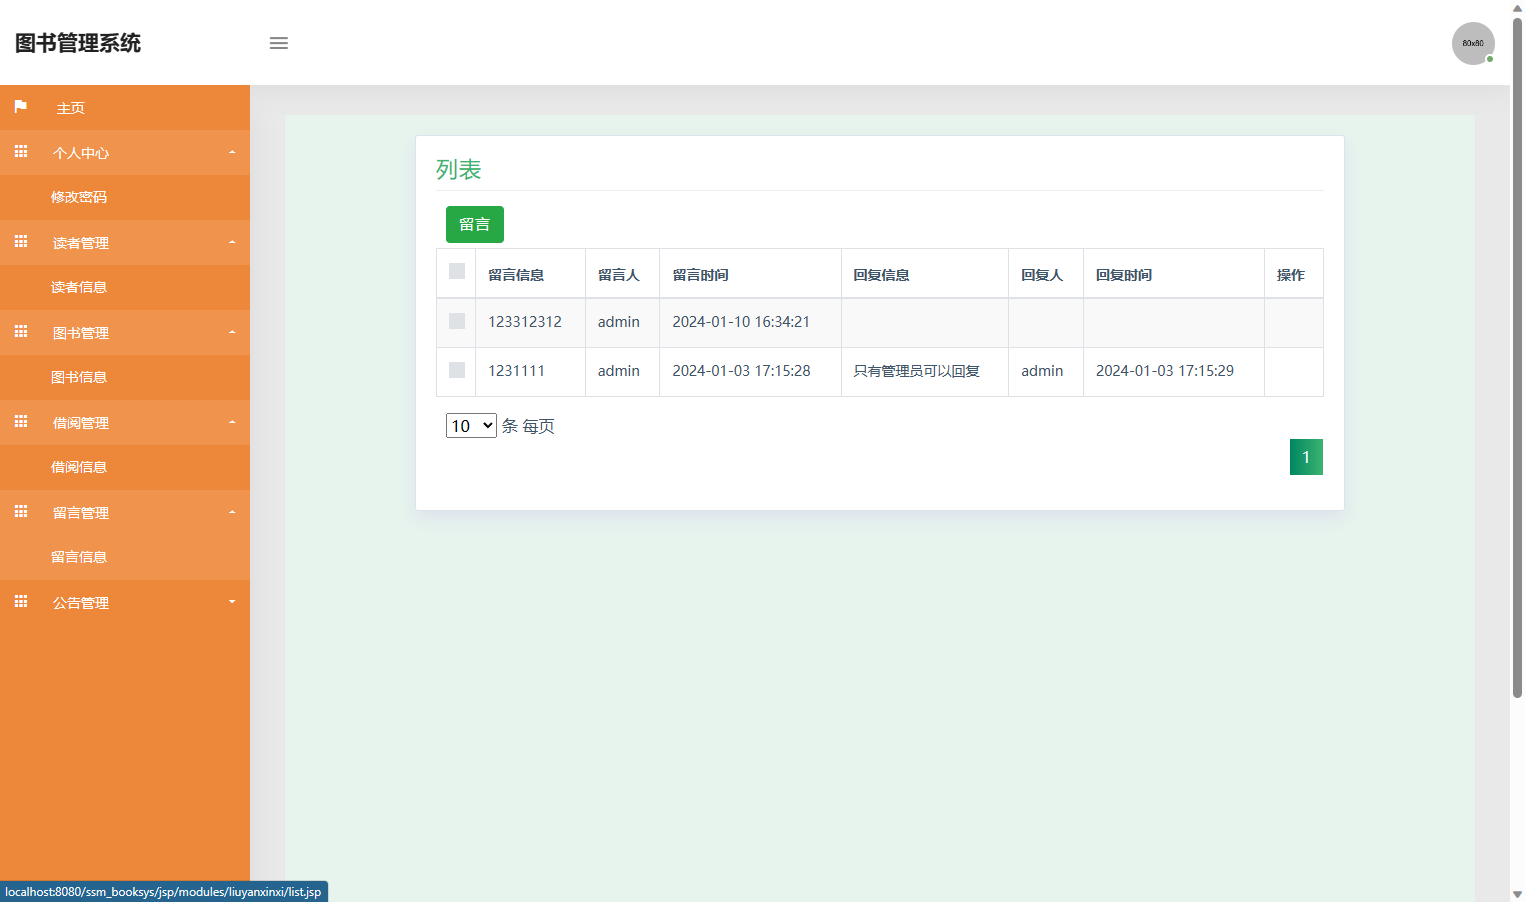Screen dimensions: 1525x902
Task: Open 留言信息 in the sidebar
Action: point(79,557)
